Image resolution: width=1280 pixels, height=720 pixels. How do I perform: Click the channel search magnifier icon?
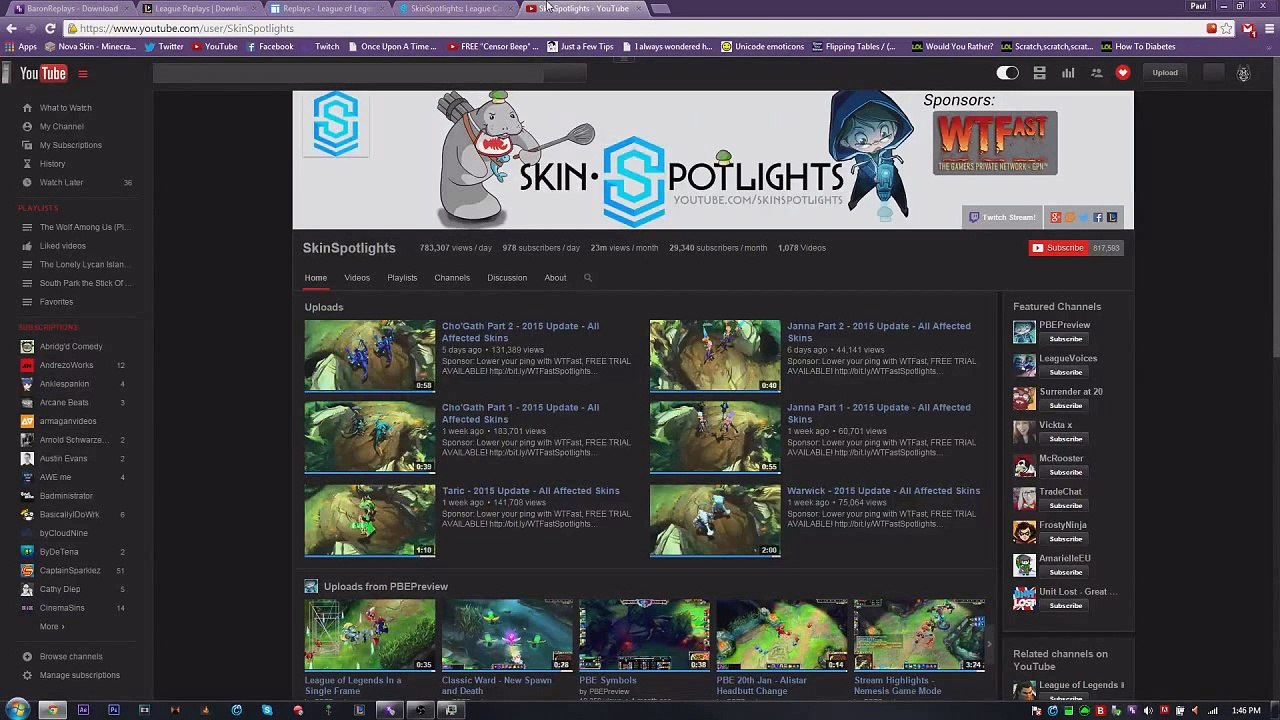point(588,278)
